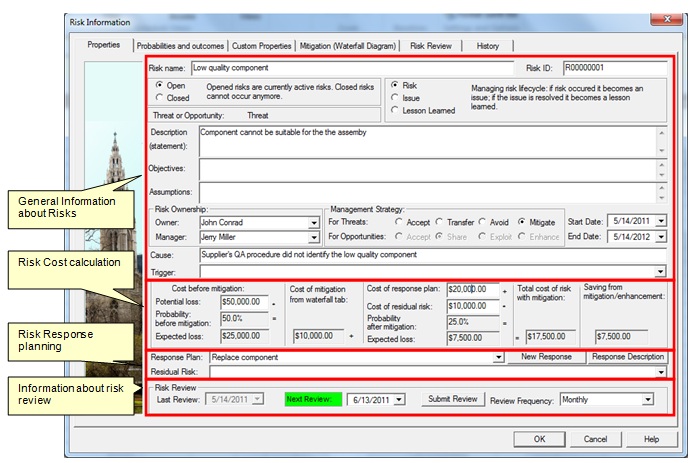Select the Open radio button
This screenshot has width=691, height=463.
160,85
